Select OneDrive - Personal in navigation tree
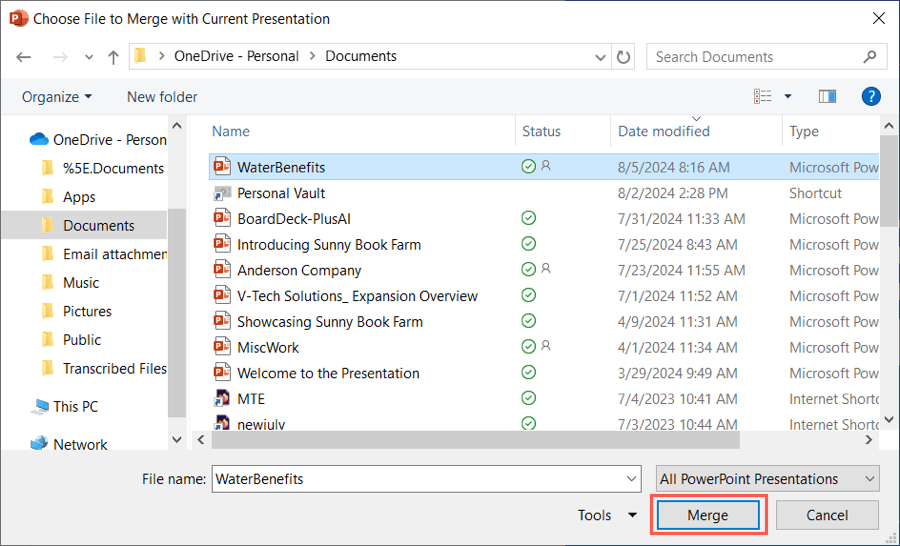 tap(98, 140)
